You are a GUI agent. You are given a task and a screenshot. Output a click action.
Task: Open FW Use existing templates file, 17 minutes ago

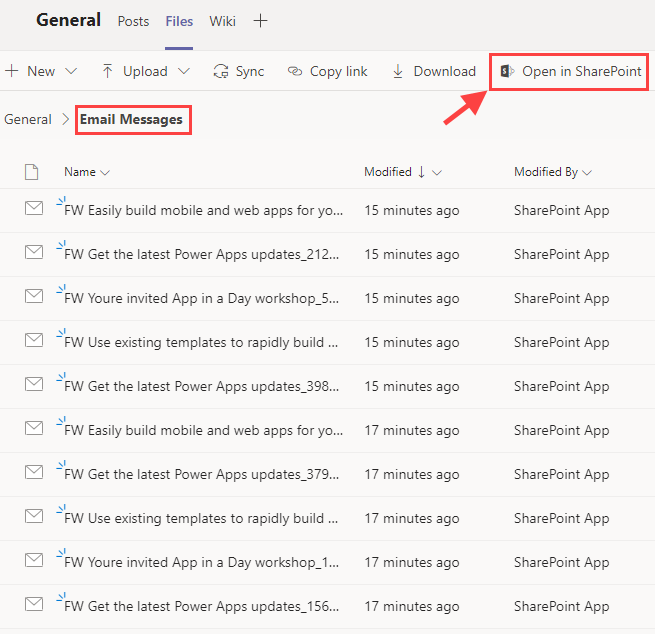click(x=201, y=518)
